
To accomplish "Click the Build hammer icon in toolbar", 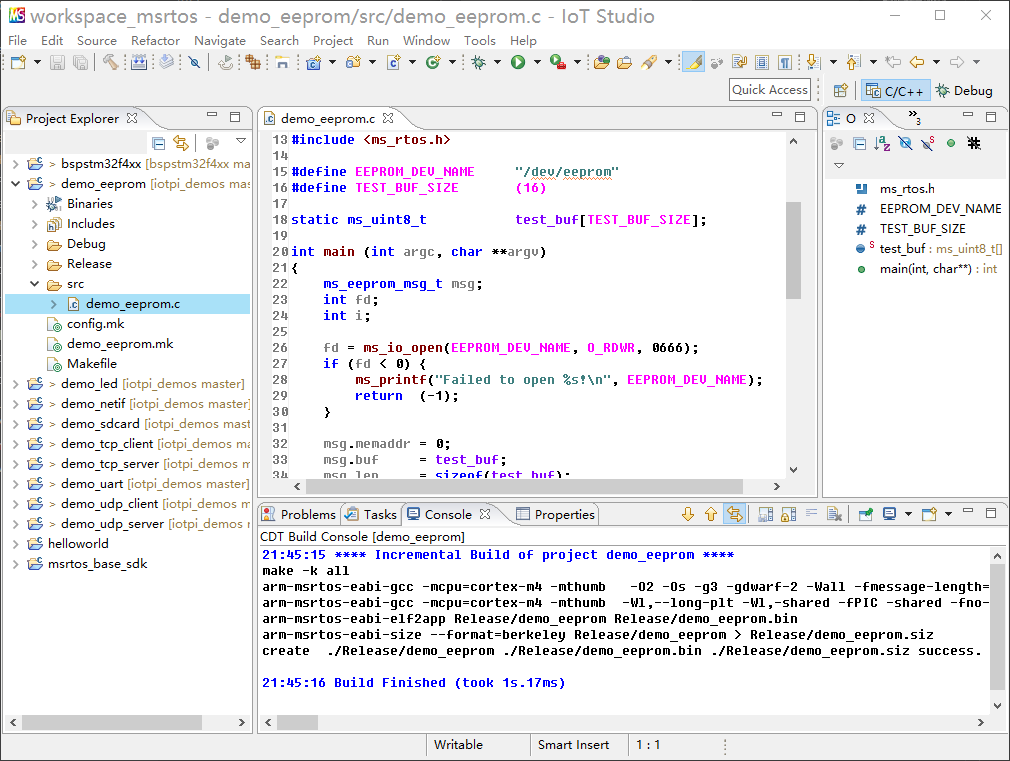I will pyautogui.click(x=110, y=62).
